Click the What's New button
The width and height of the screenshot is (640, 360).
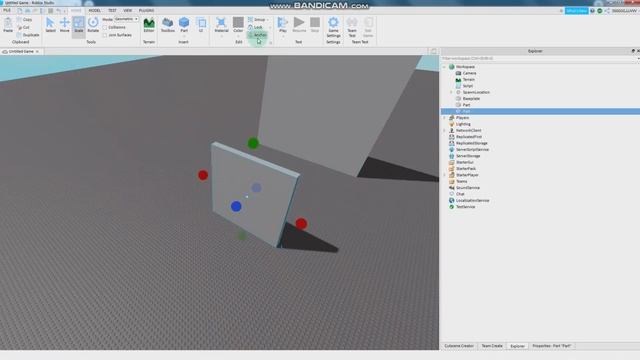point(576,11)
